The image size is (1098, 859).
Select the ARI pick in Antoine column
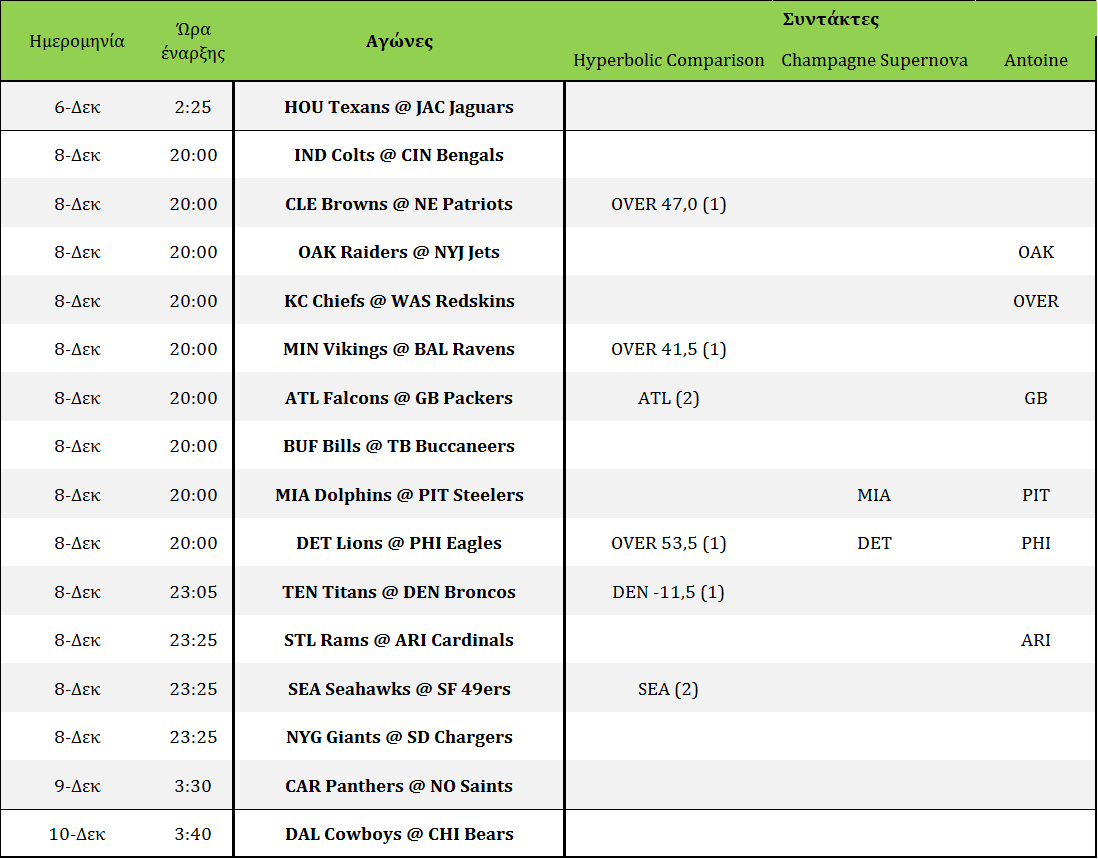coord(1035,640)
